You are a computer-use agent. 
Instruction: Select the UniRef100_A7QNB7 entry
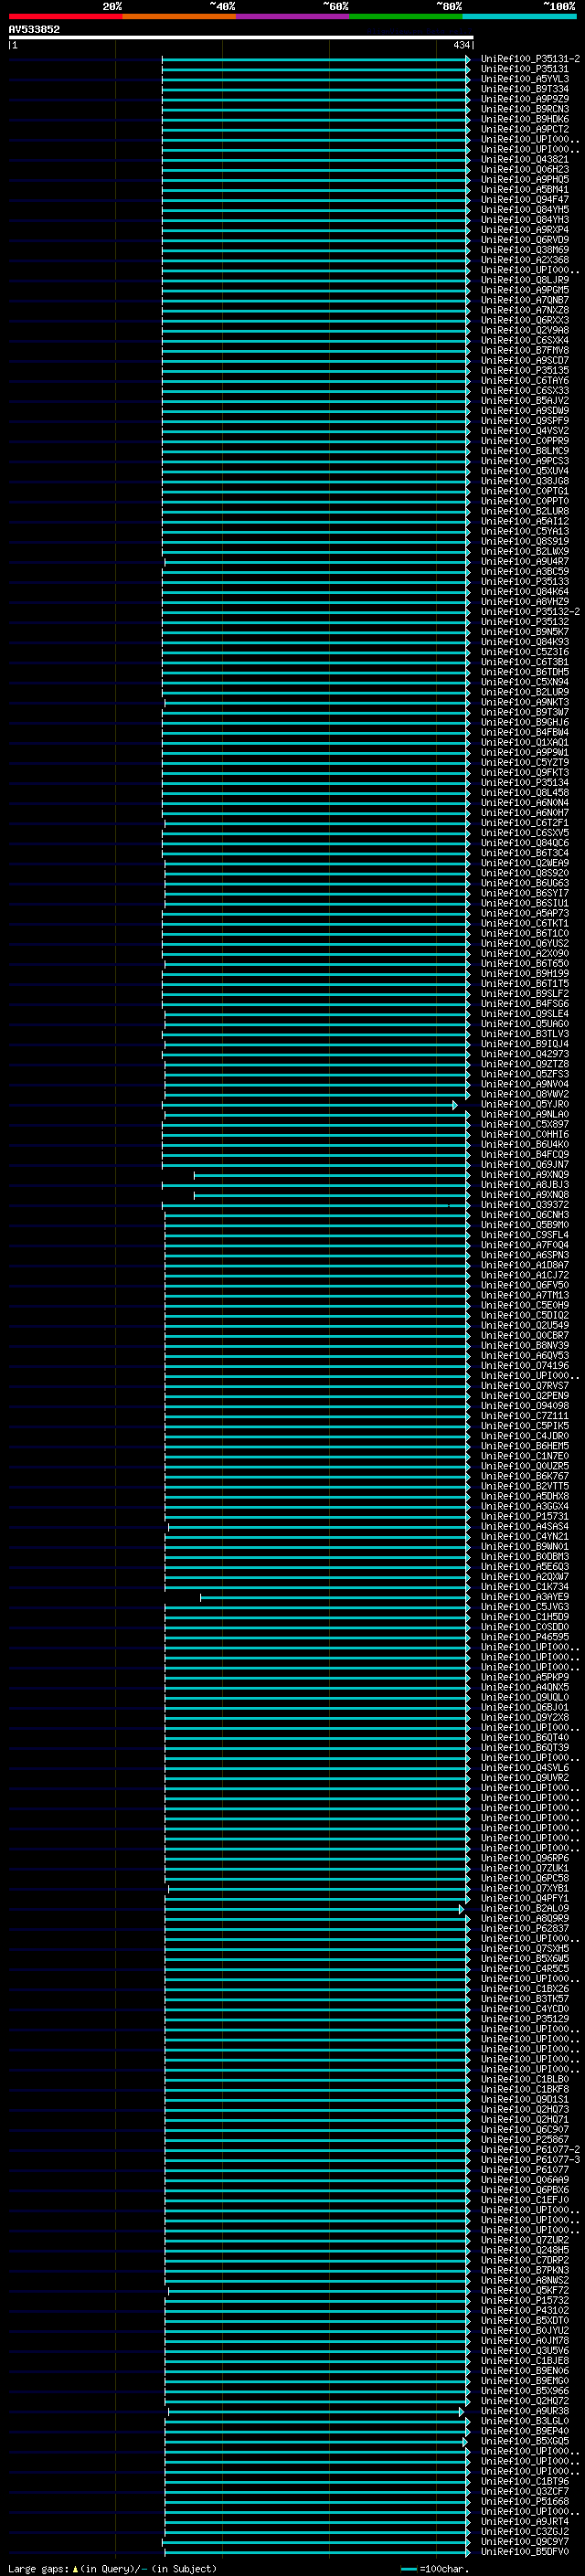click(x=525, y=300)
